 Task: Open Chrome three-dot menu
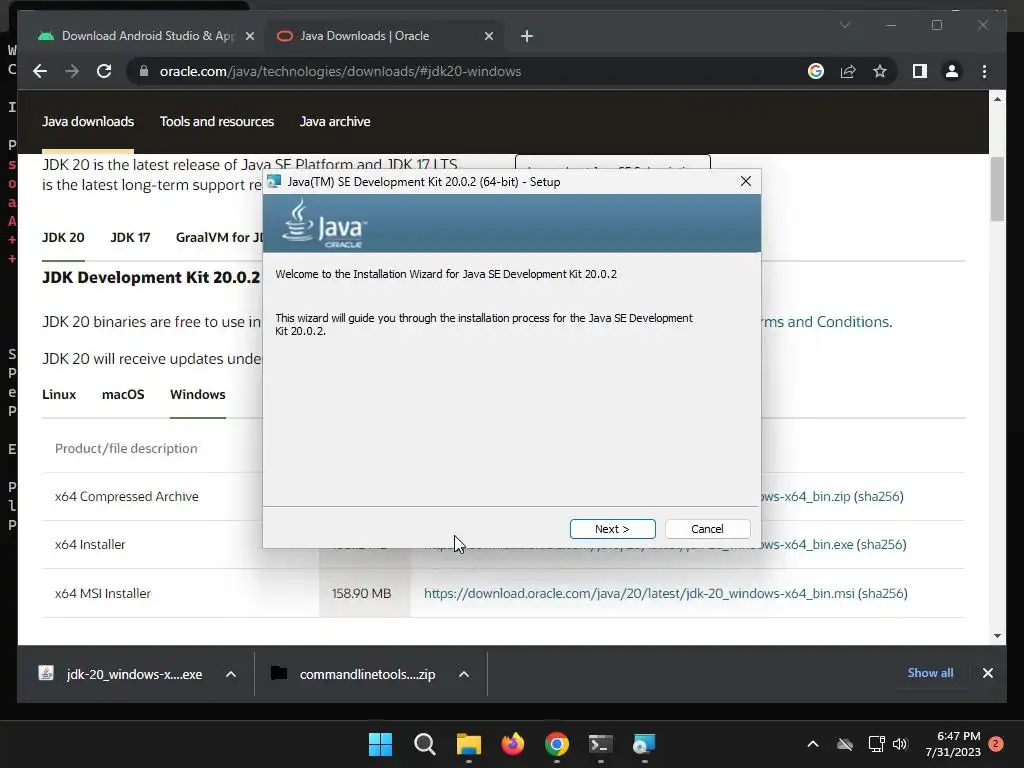point(984,71)
